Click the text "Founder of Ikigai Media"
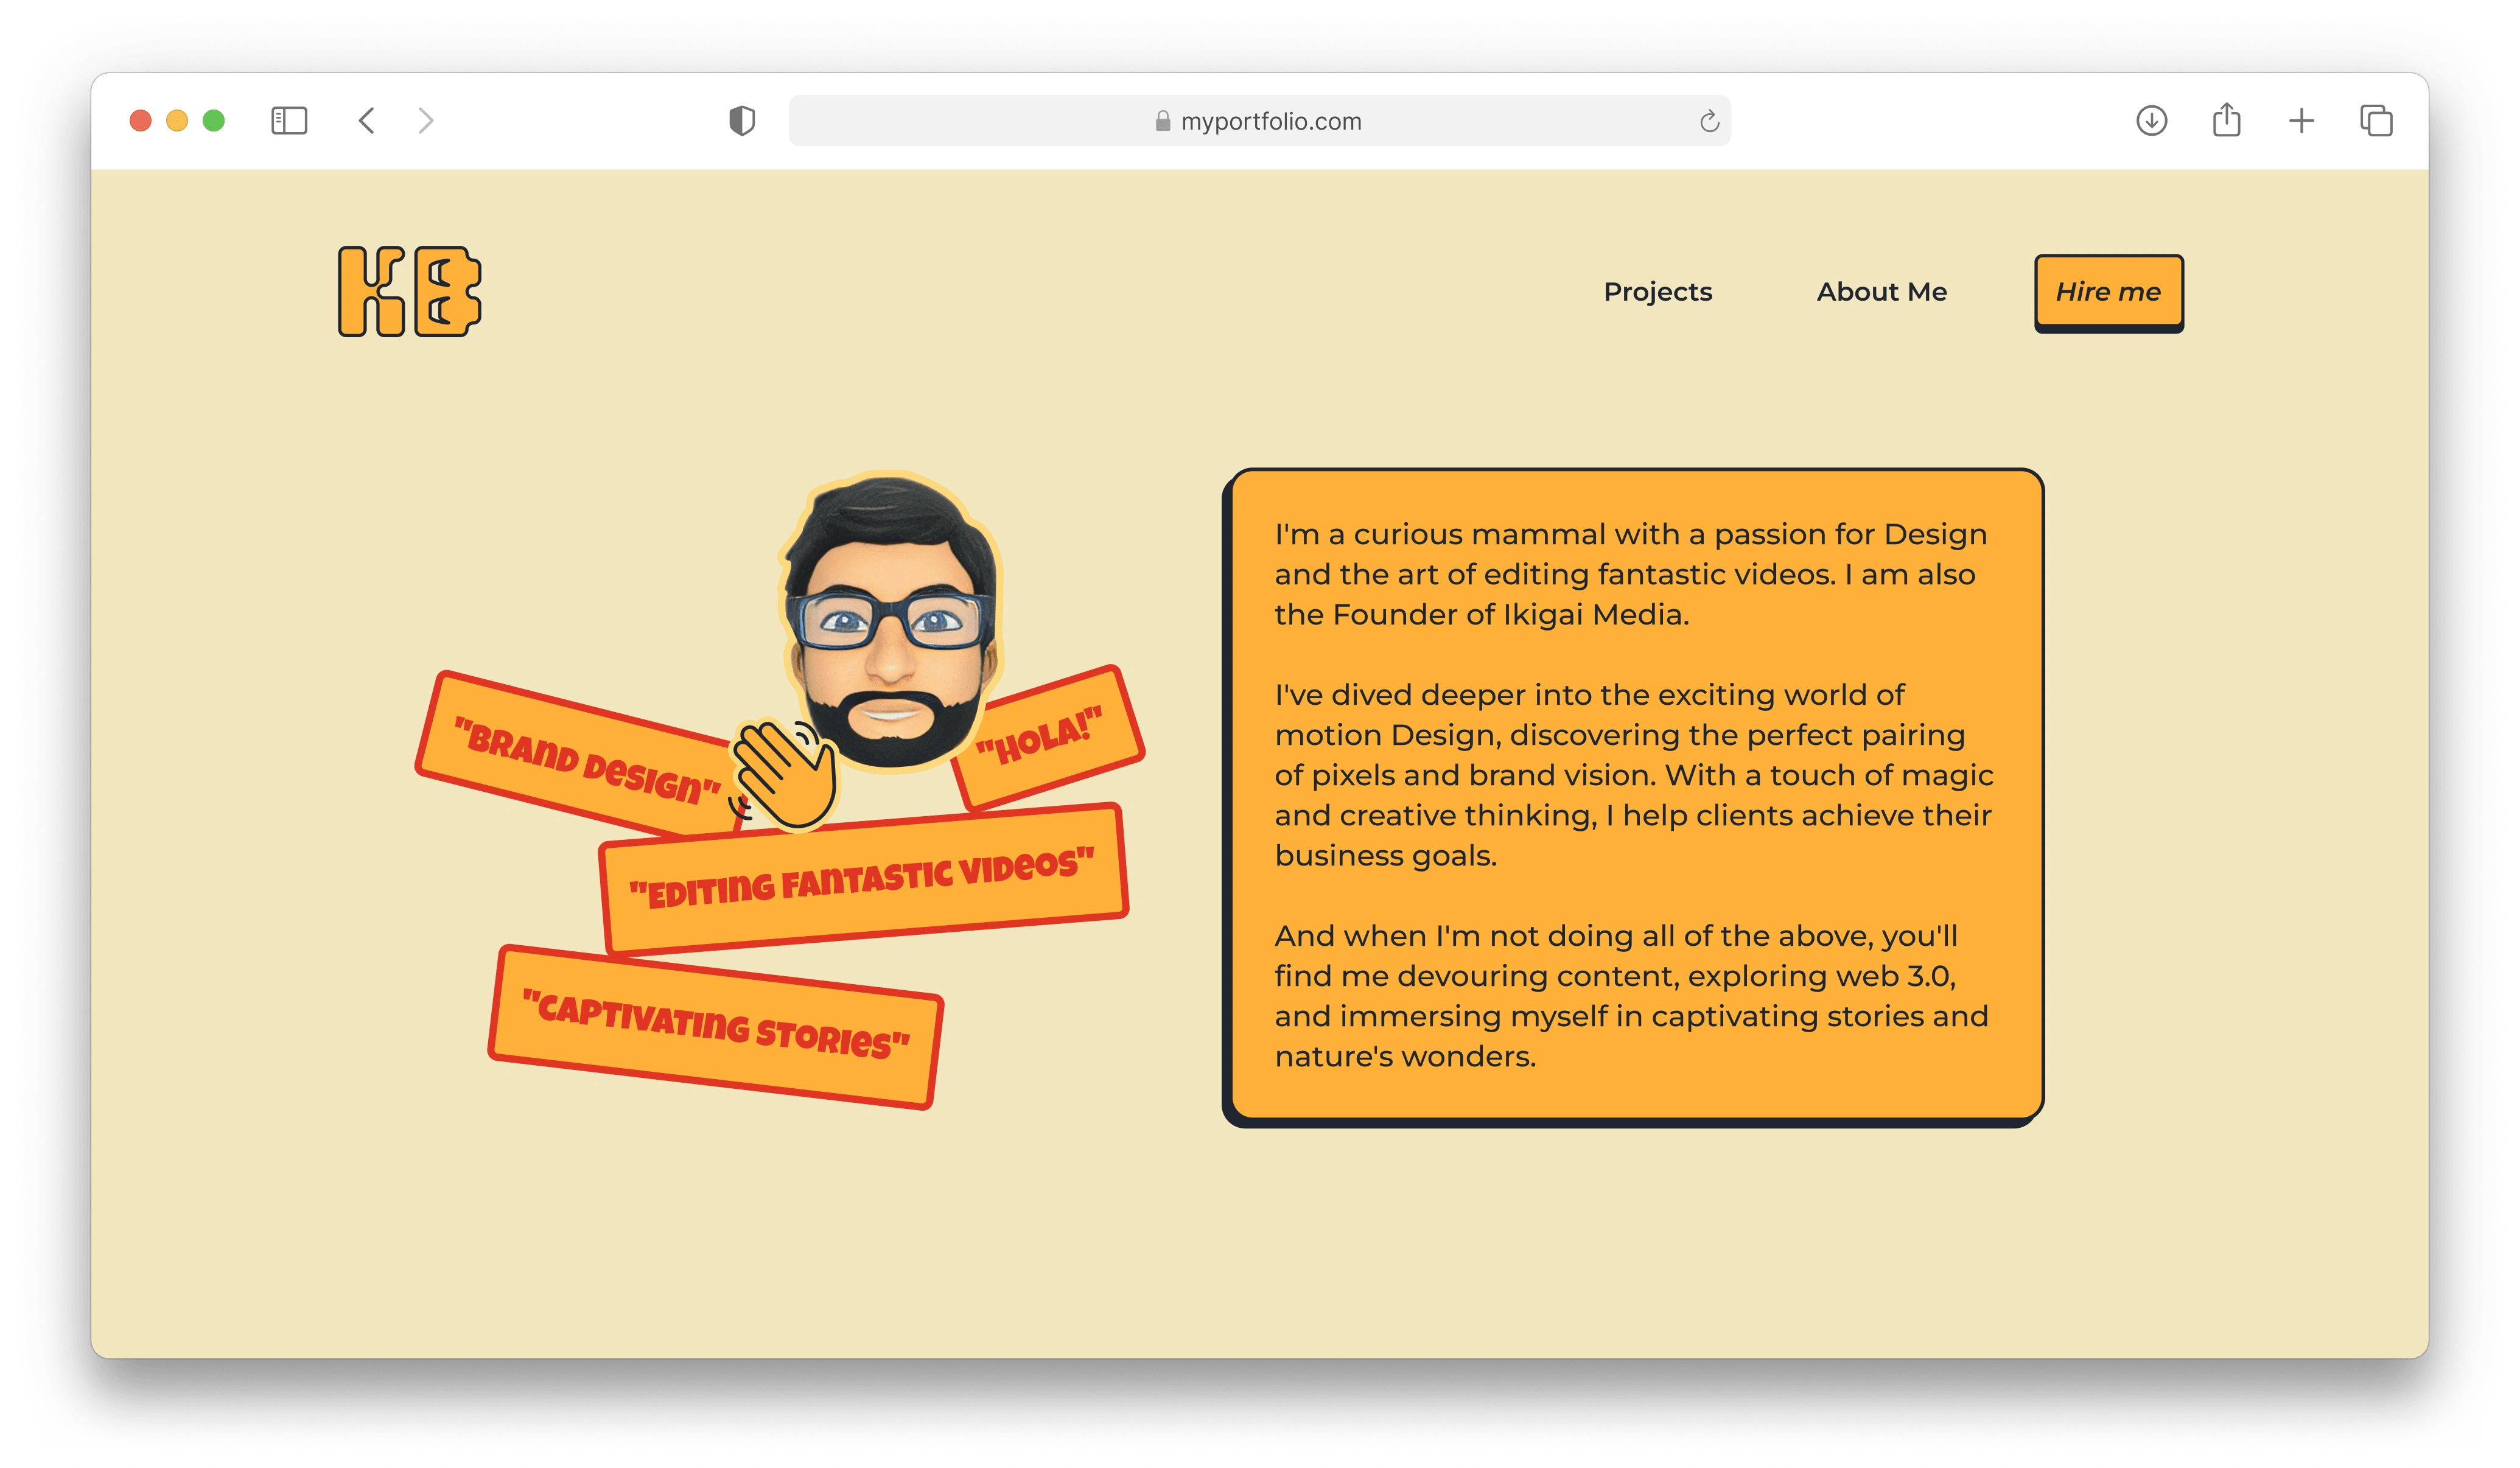 [1509, 614]
